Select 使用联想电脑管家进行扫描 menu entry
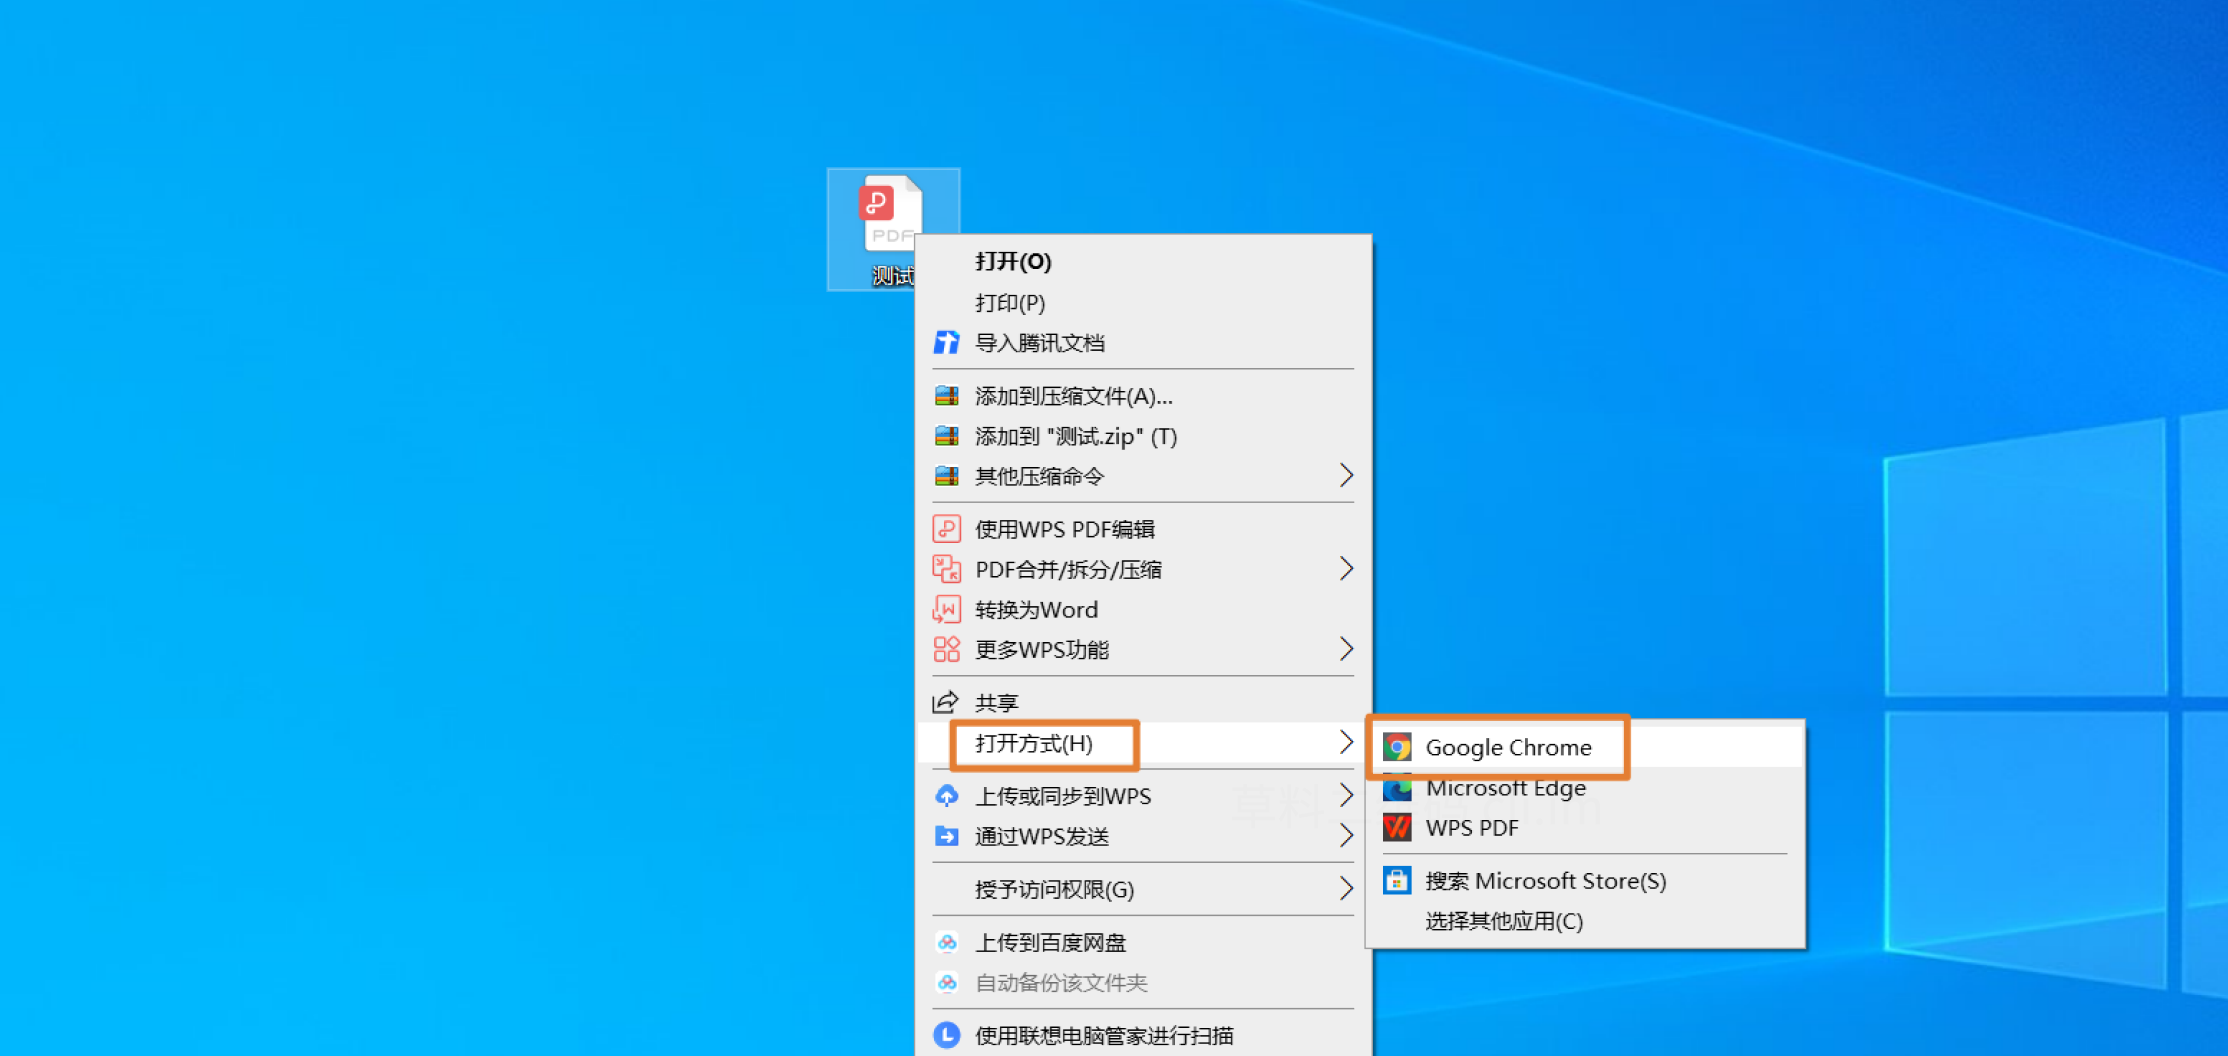Image resolution: width=2228 pixels, height=1056 pixels. pos(1143,1035)
